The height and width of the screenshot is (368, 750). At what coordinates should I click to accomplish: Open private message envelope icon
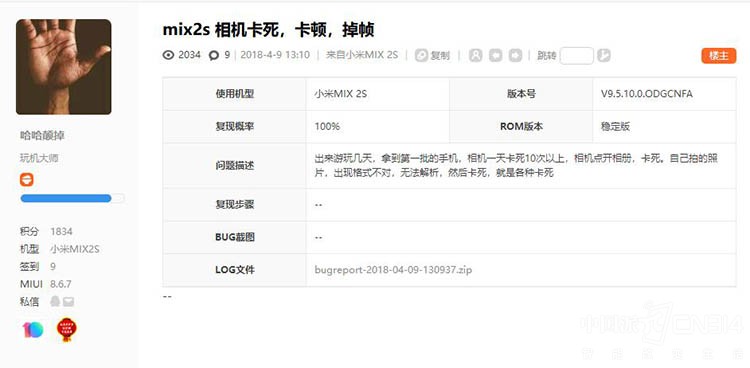[x=68, y=302]
